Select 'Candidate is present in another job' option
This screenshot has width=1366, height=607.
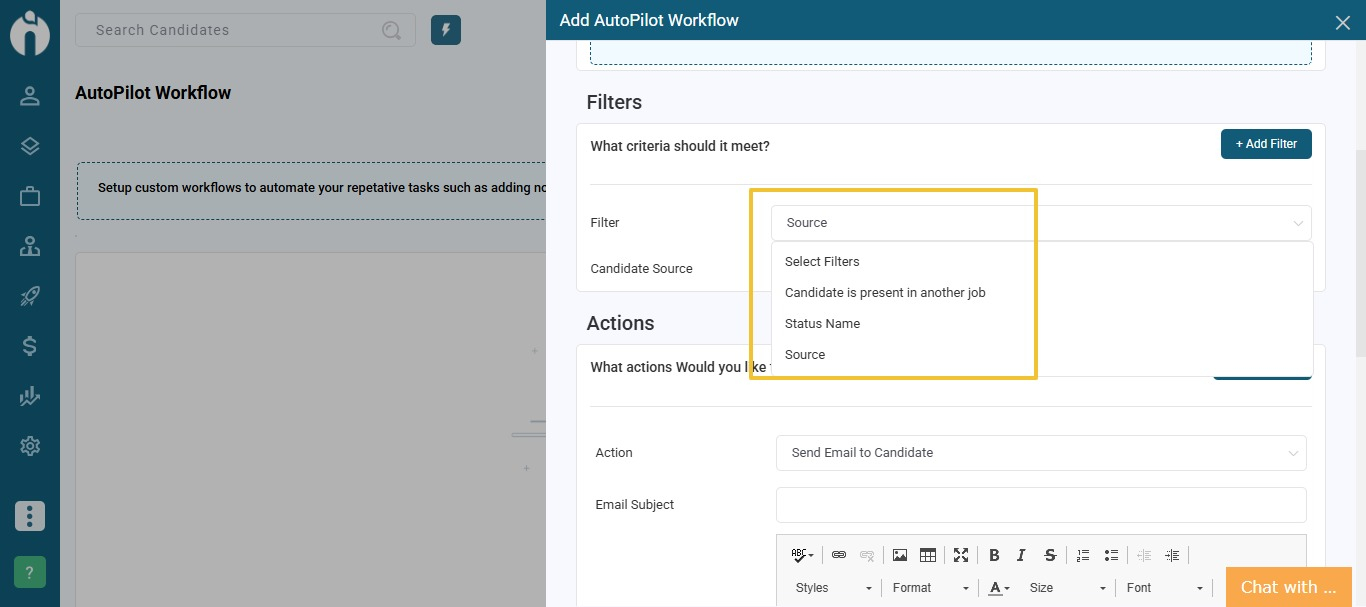[x=885, y=293]
